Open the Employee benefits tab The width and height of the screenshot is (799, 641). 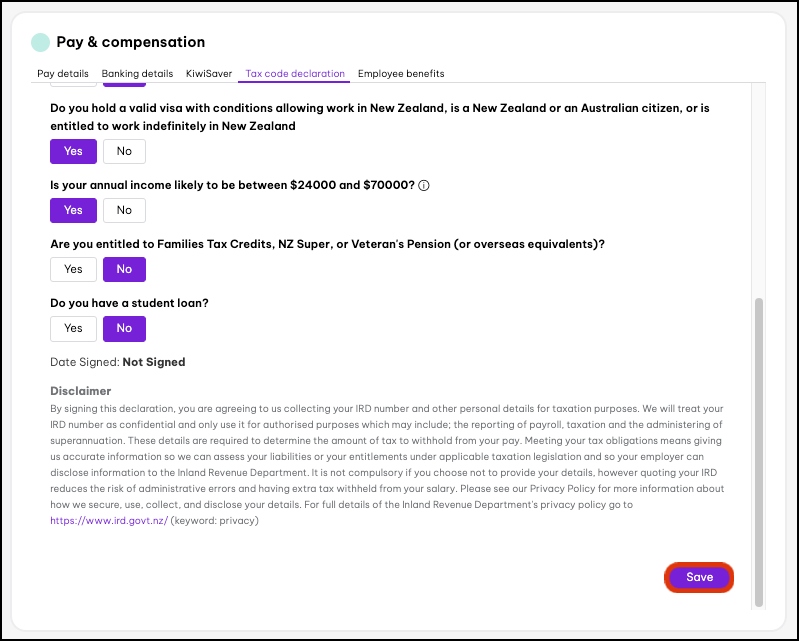pos(401,73)
